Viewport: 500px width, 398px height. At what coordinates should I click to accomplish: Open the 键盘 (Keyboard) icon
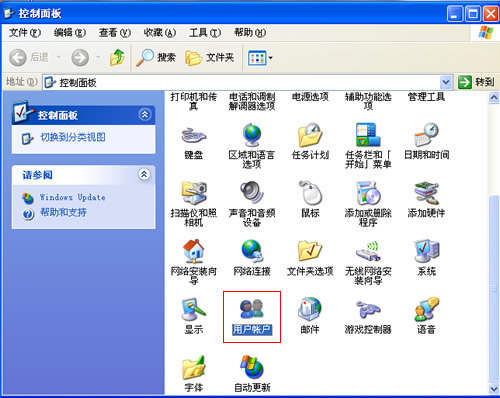pos(194,135)
